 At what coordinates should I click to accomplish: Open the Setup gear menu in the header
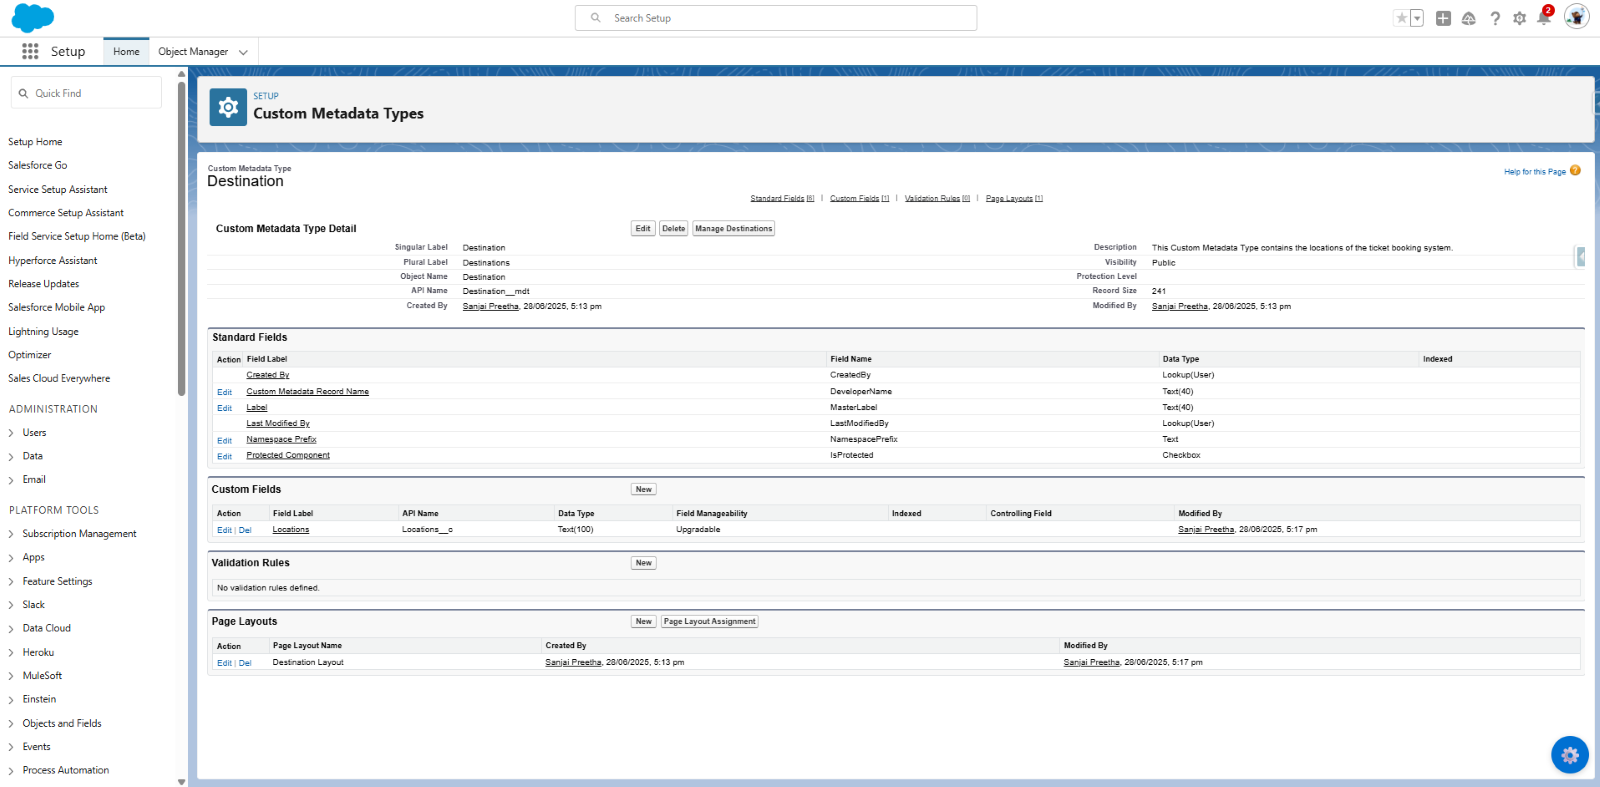1520,18
